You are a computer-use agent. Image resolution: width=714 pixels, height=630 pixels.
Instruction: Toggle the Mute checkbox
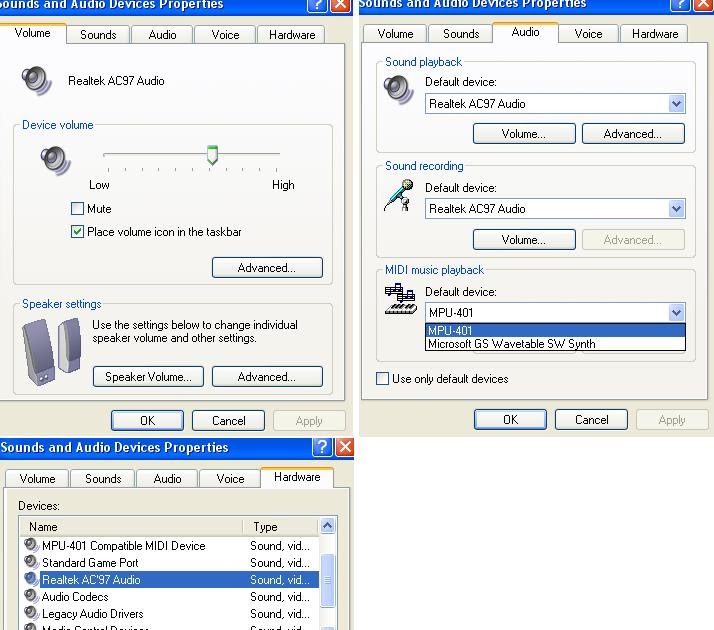coord(77,208)
